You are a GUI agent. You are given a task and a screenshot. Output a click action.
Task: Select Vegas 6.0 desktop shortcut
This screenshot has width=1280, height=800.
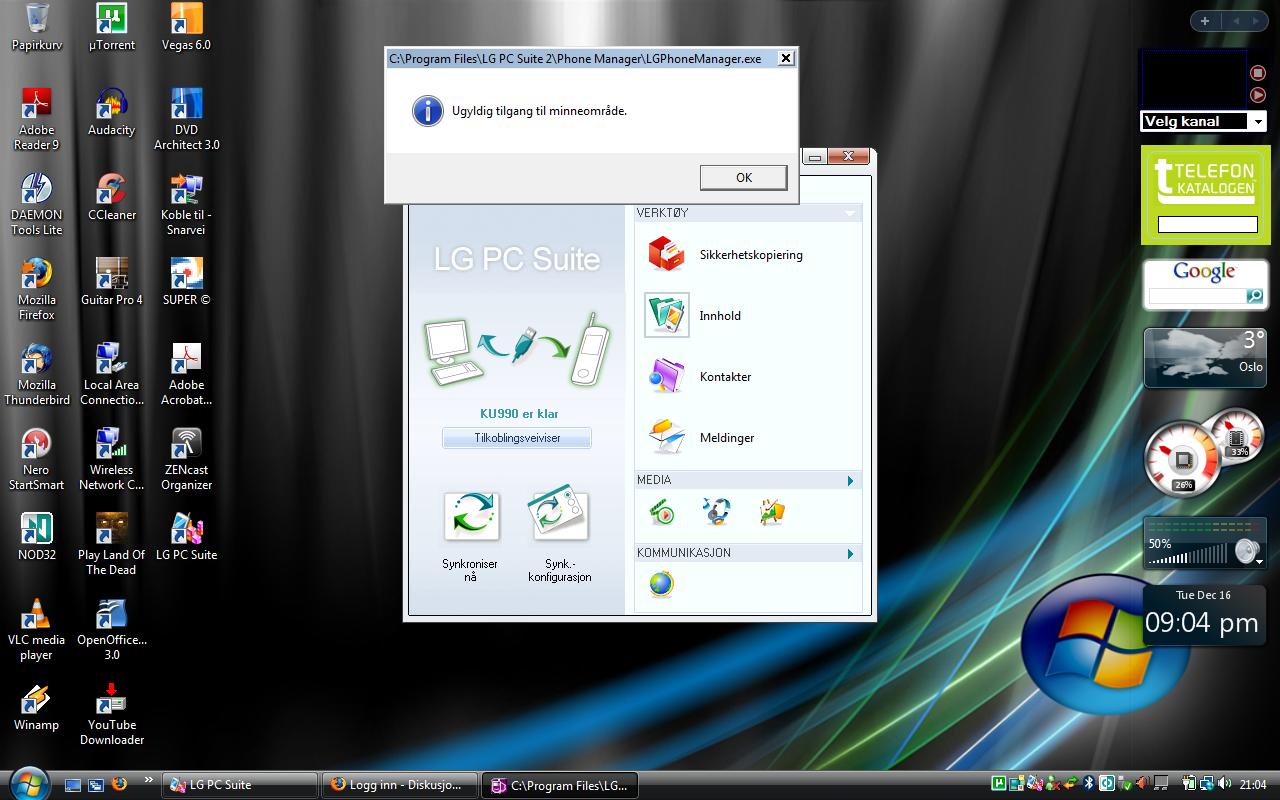pyautogui.click(x=186, y=27)
